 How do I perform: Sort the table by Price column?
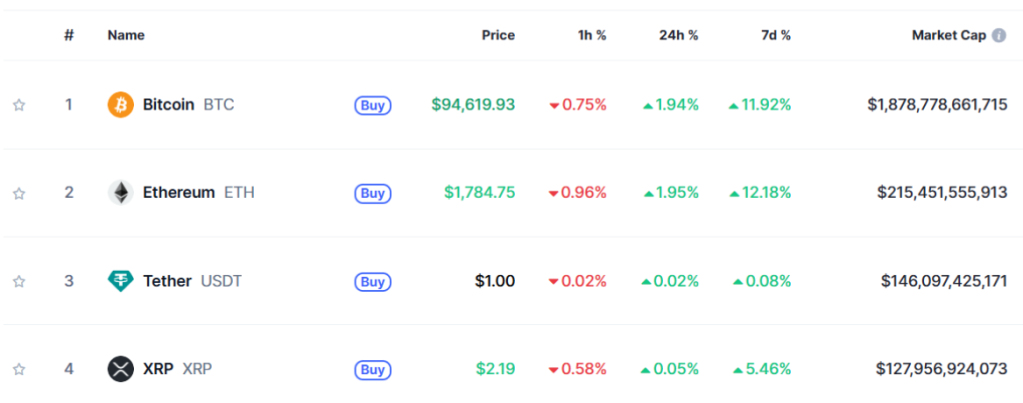497,35
